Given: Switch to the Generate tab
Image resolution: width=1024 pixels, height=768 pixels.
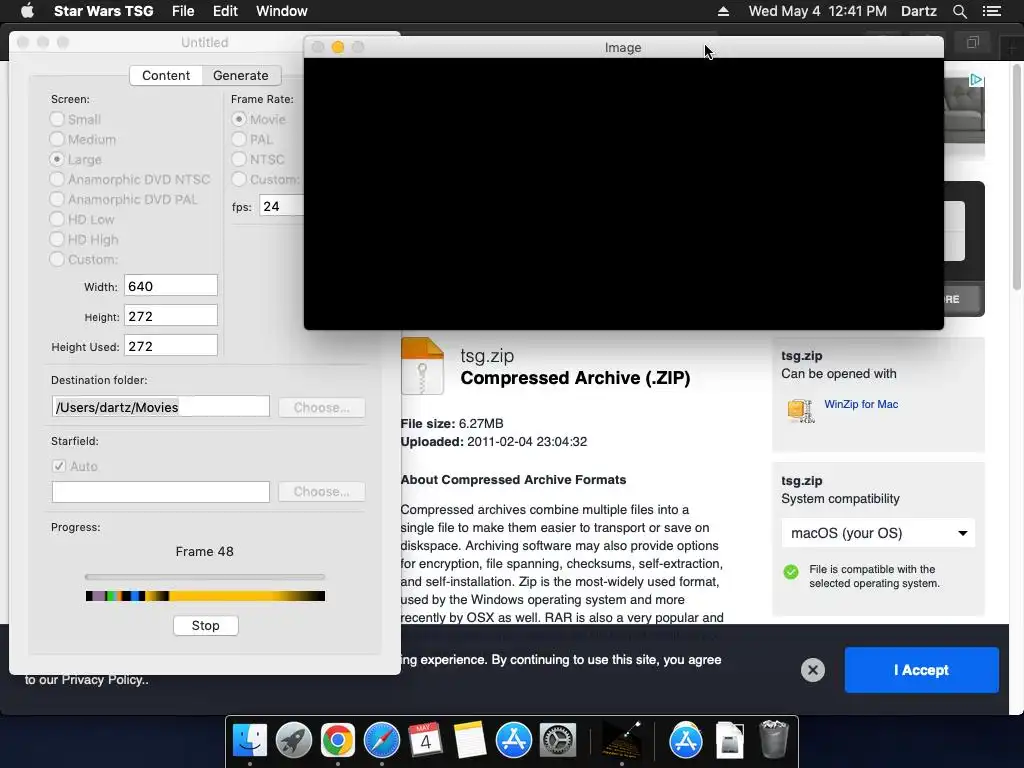Looking at the screenshot, I should [240, 75].
